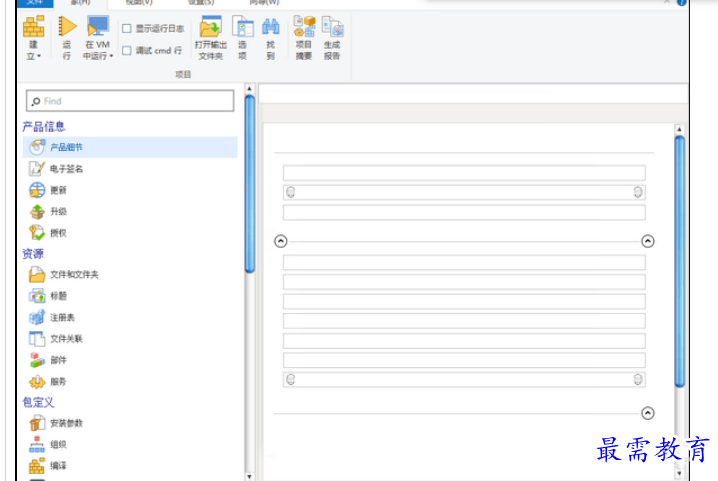Click the 运行 run play icon
718x481 pixels.
point(67,26)
